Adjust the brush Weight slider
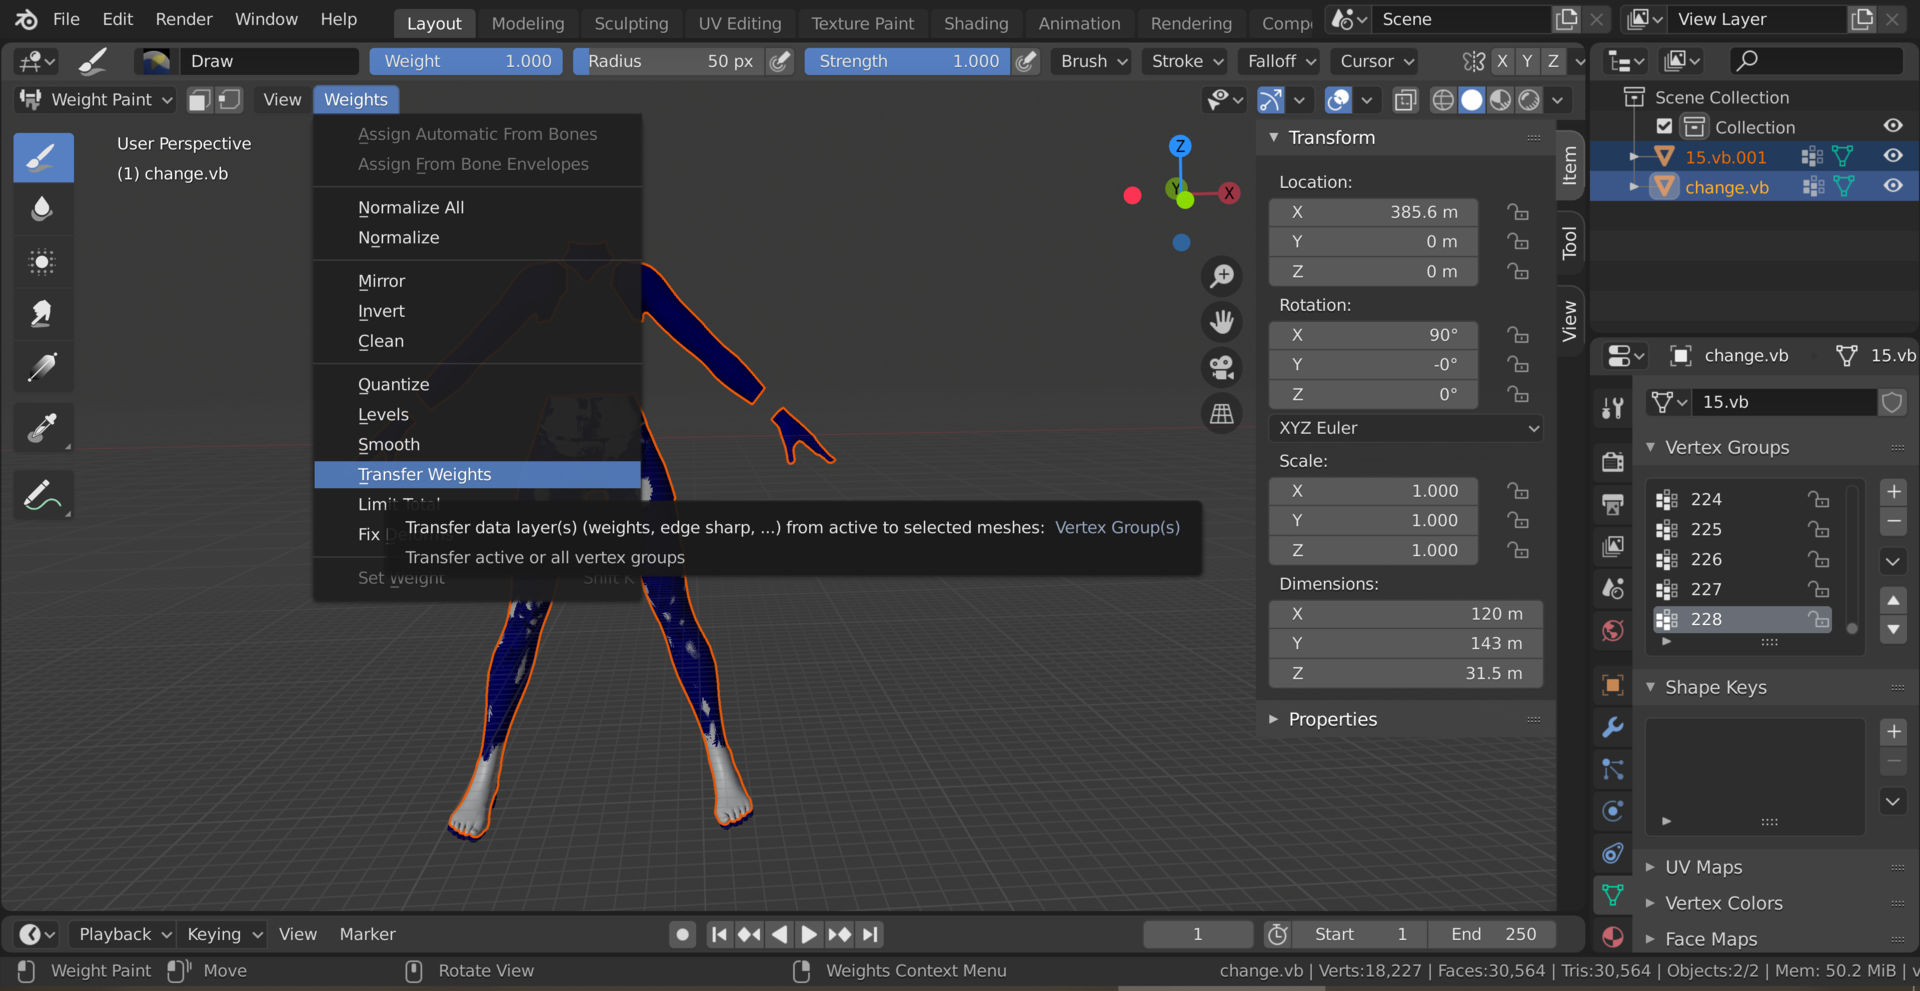Image resolution: width=1920 pixels, height=991 pixels. coord(466,61)
